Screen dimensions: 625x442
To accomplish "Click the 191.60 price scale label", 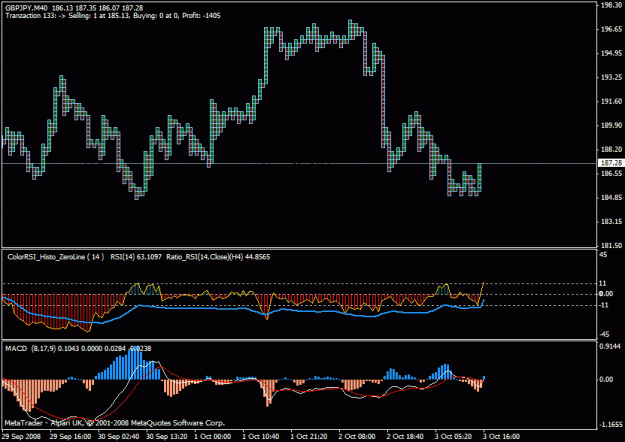I will (611, 101).
